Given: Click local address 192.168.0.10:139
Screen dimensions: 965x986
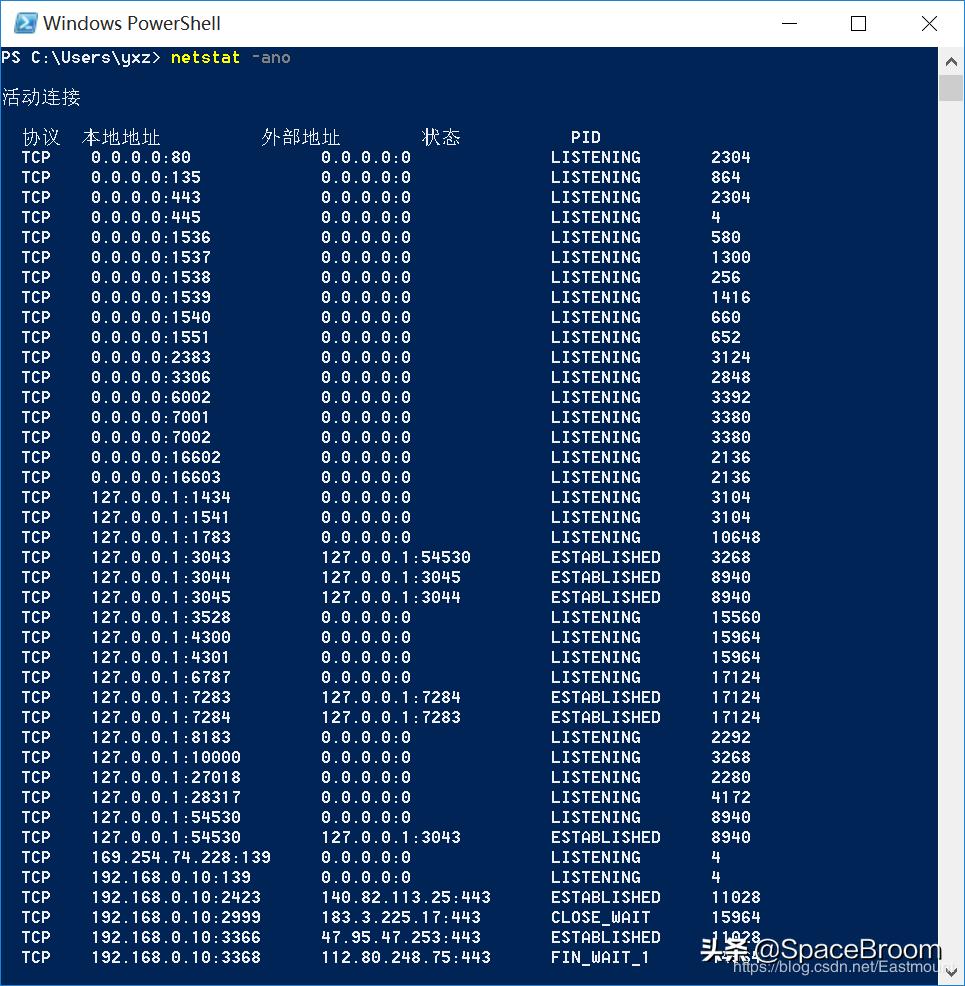Looking at the screenshot, I should coord(171,877).
